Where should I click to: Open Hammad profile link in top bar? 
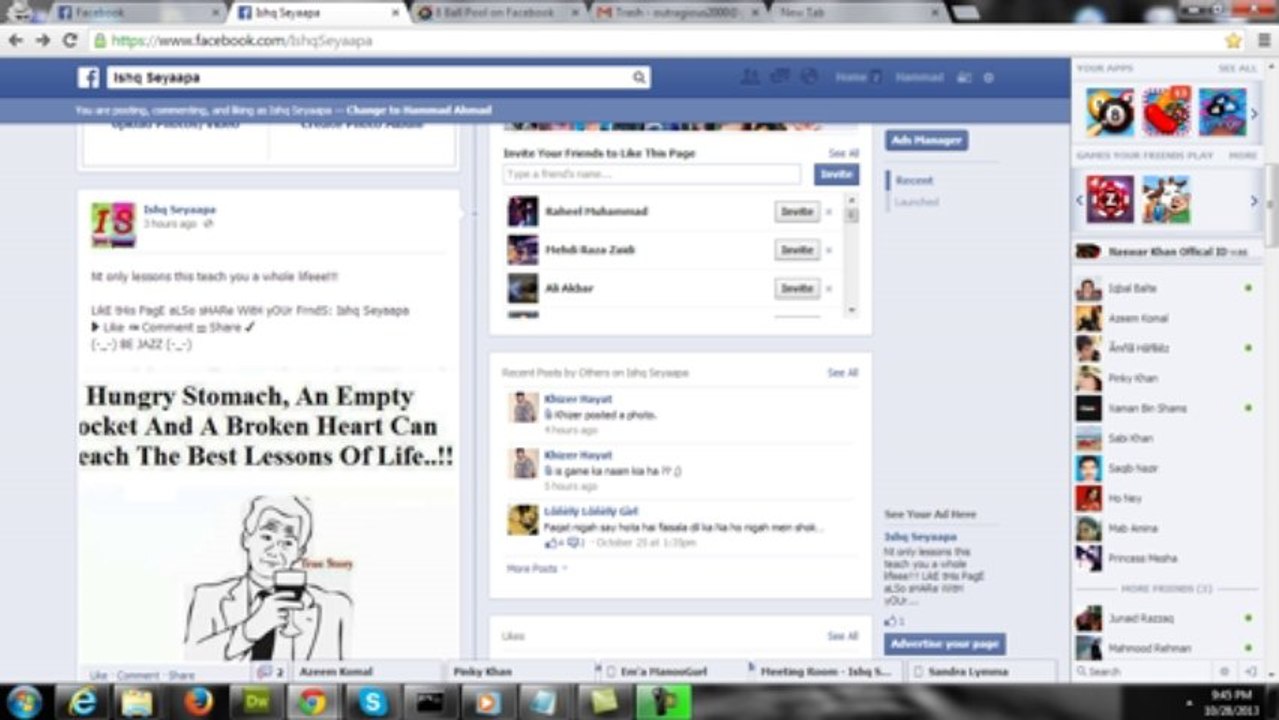click(919, 78)
